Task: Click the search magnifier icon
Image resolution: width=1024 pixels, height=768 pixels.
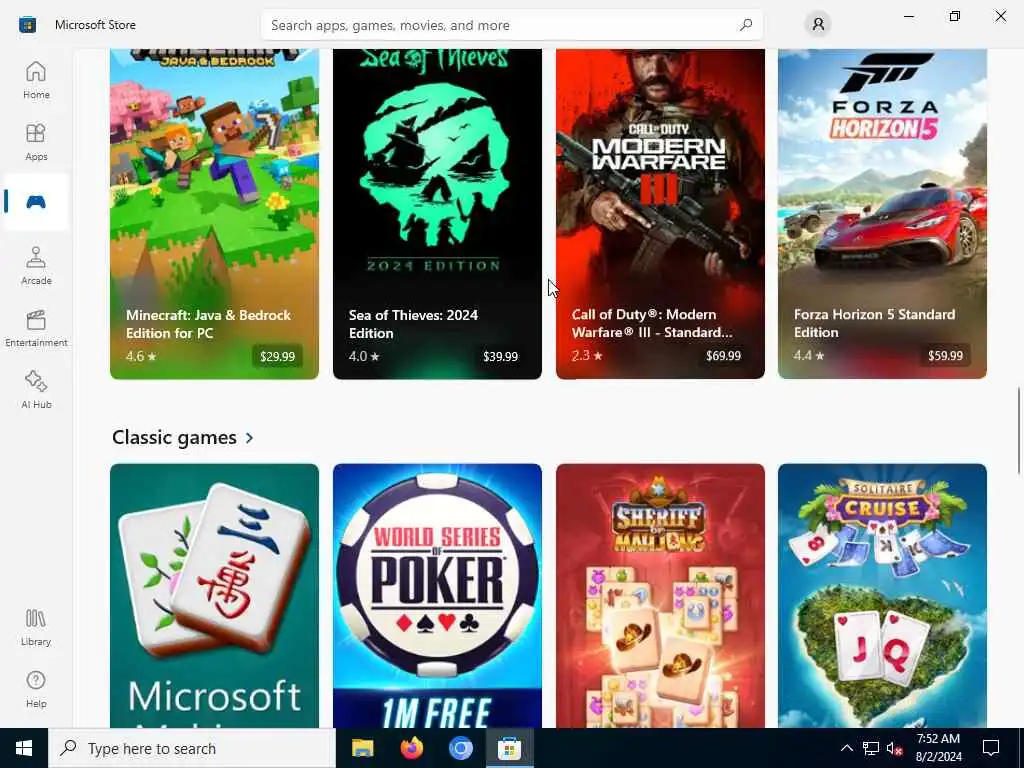Action: pos(746,25)
